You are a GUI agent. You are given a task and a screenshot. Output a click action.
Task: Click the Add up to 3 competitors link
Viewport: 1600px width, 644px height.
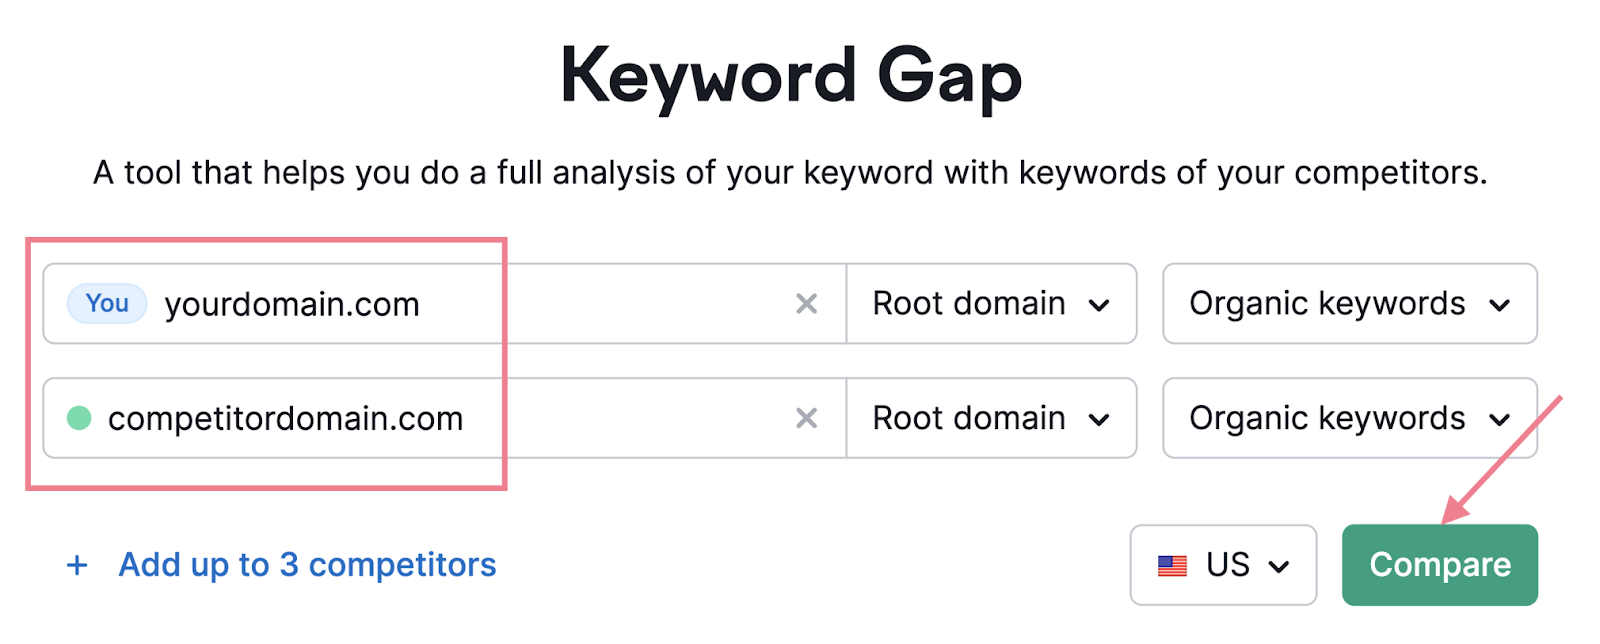click(306, 565)
